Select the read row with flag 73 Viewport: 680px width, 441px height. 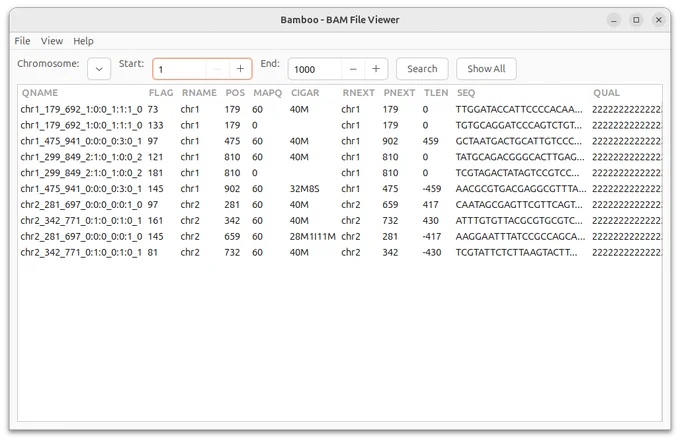pyautogui.click(x=340, y=109)
